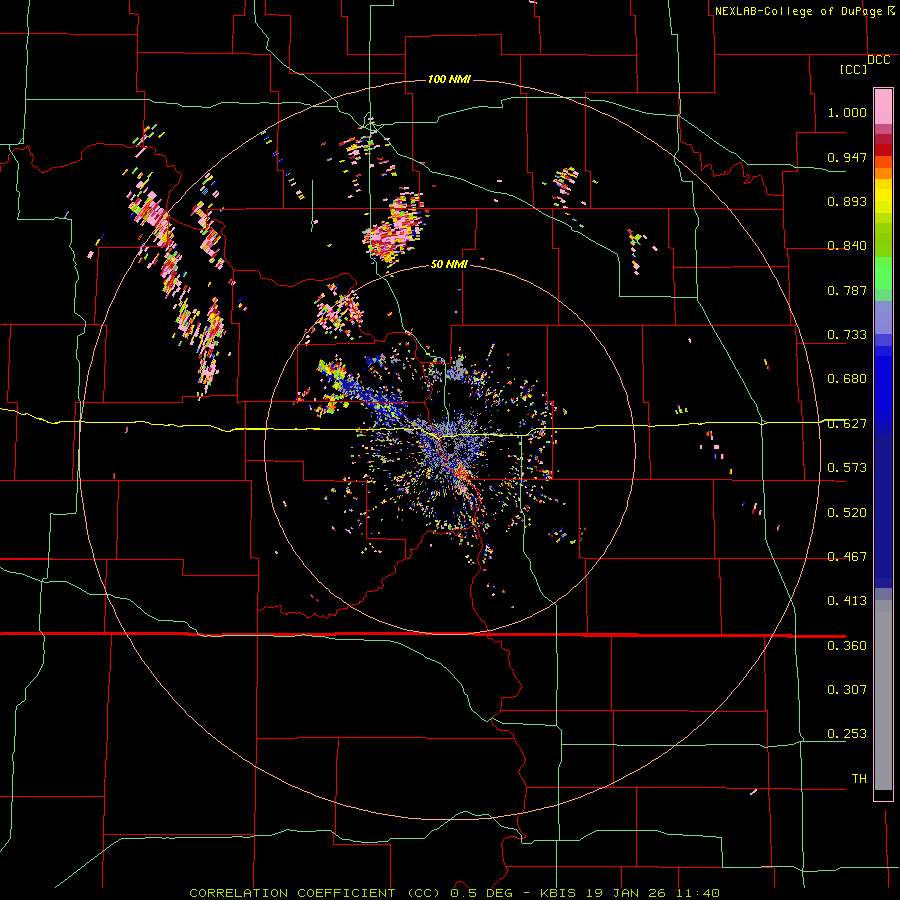
Task: Click the 0.520 scale value
Action: pyautogui.click(x=847, y=513)
